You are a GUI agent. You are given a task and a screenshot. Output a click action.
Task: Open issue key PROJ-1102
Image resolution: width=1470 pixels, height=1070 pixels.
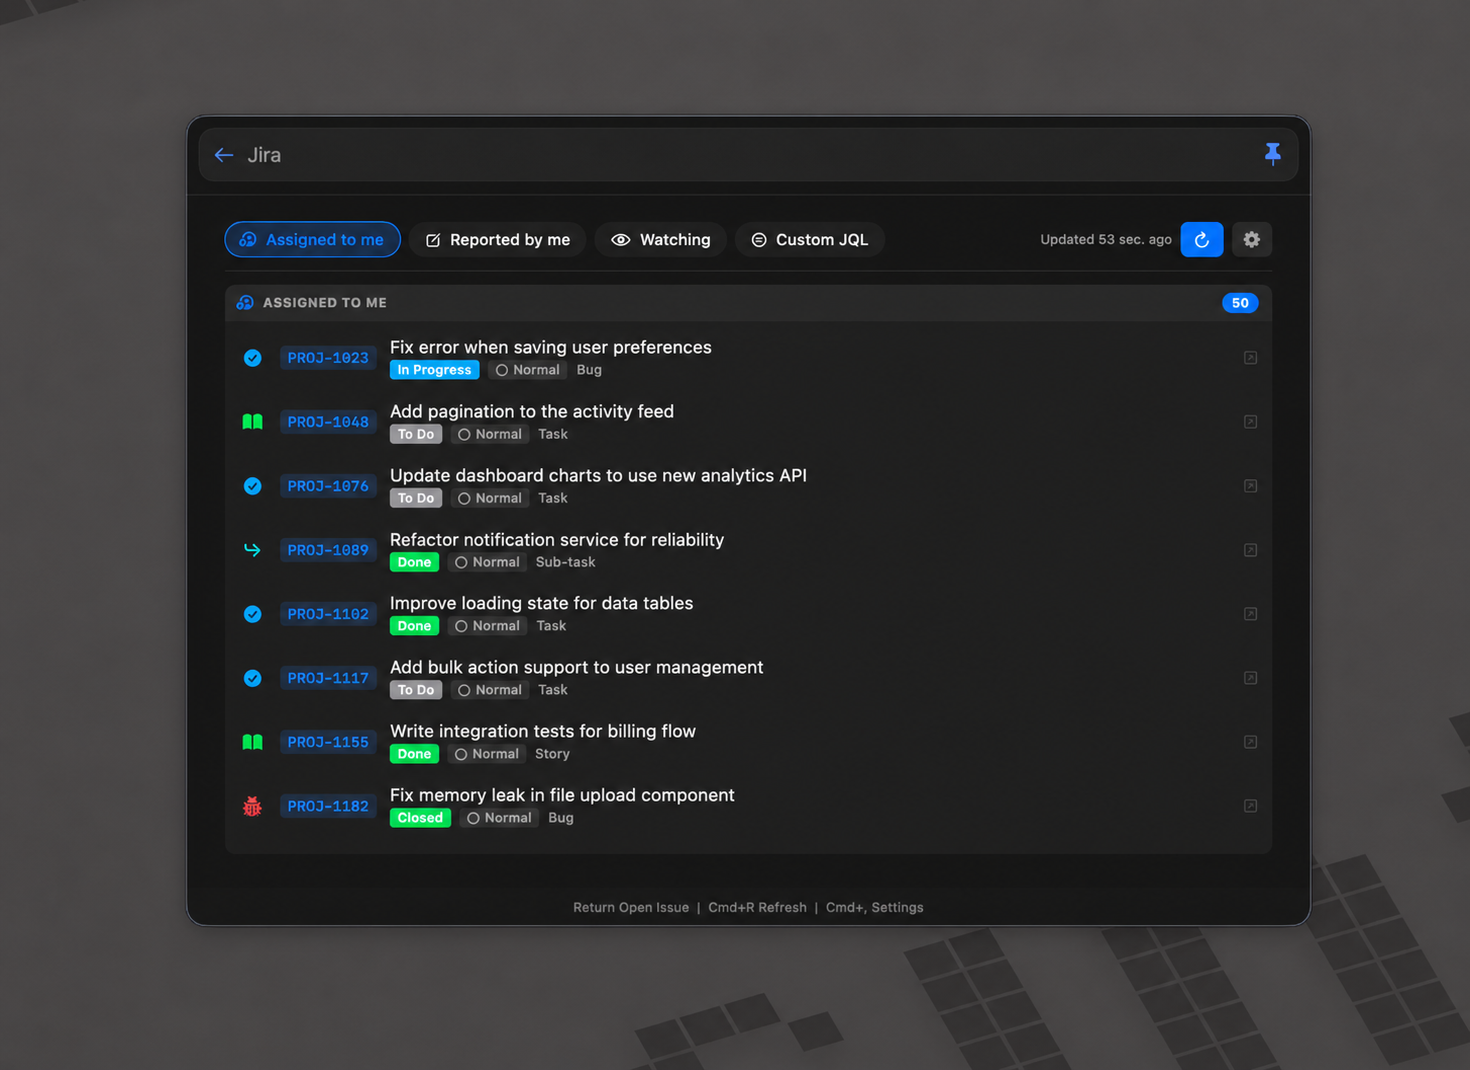pyautogui.click(x=328, y=614)
